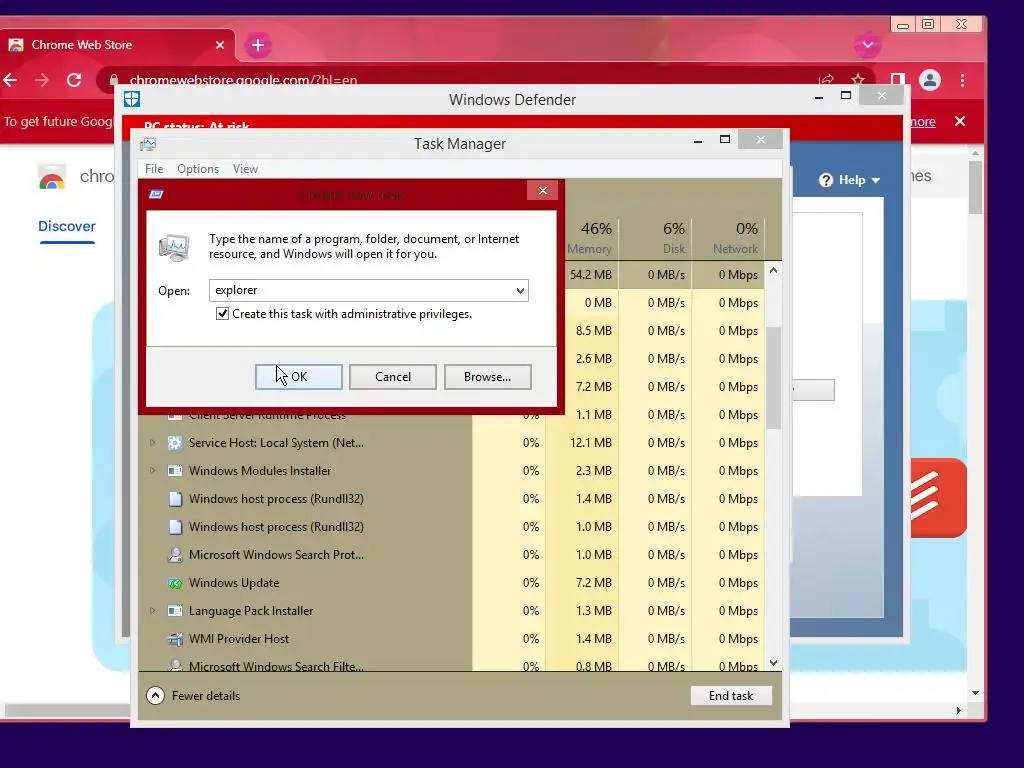Image resolution: width=1024 pixels, height=768 pixels.
Task: Click the Chrome address bar URL
Action: tap(243, 80)
